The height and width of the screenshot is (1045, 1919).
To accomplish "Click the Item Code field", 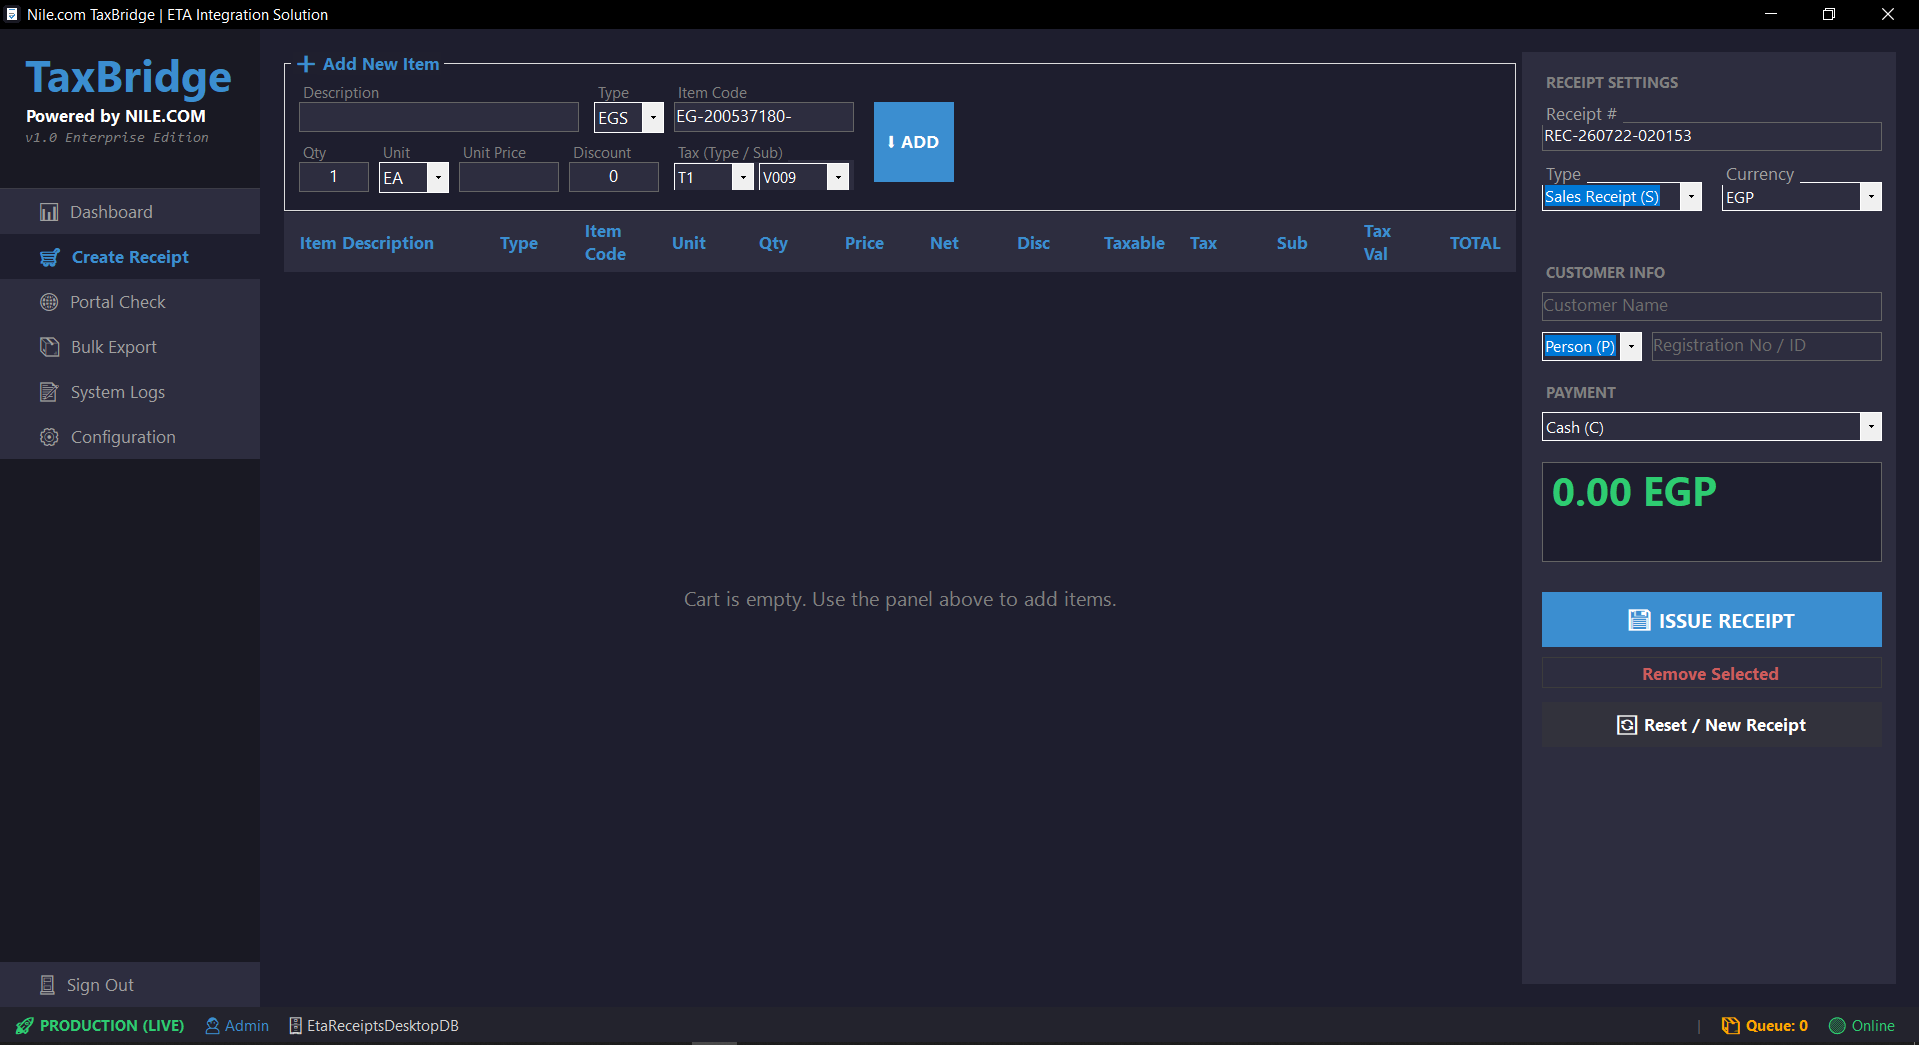I will click(764, 117).
